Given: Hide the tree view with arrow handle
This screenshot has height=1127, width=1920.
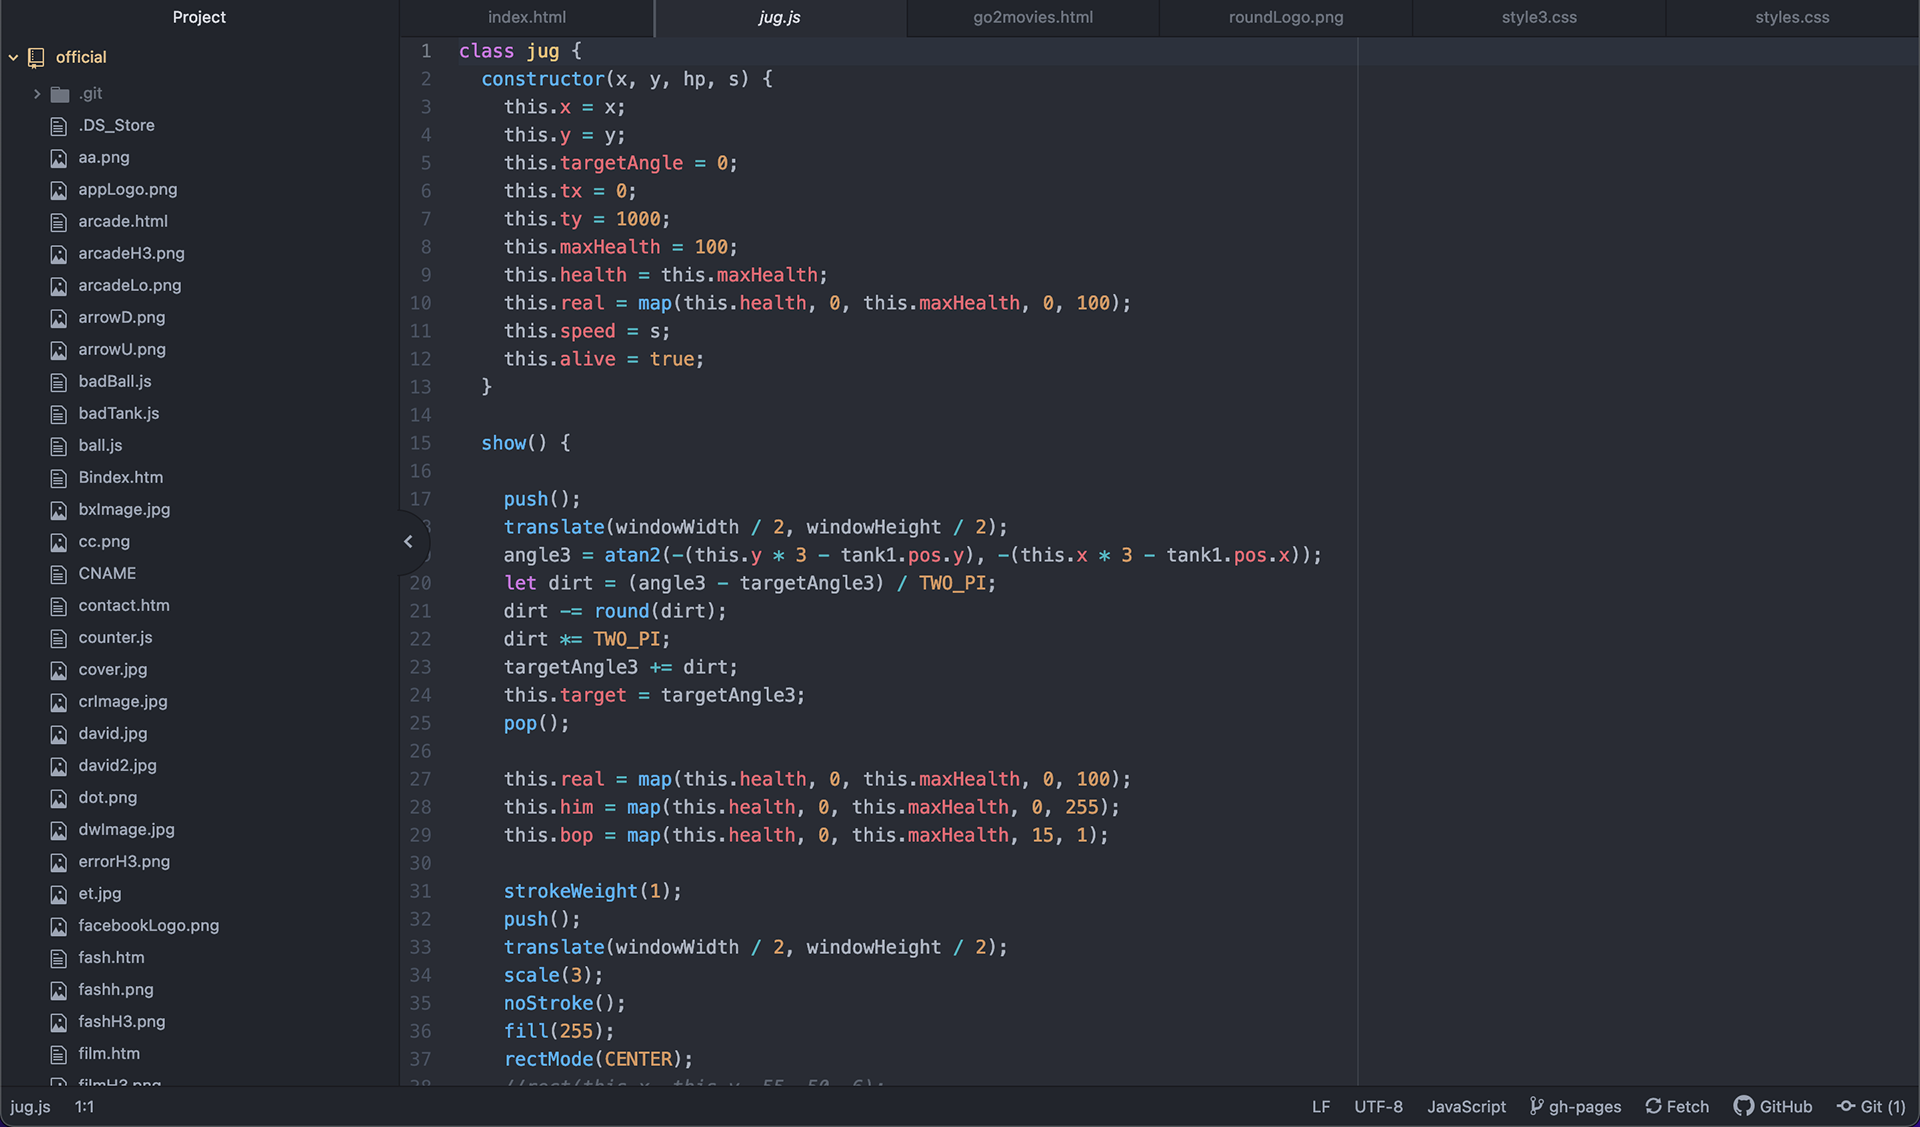Looking at the screenshot, I should (408, 542).
